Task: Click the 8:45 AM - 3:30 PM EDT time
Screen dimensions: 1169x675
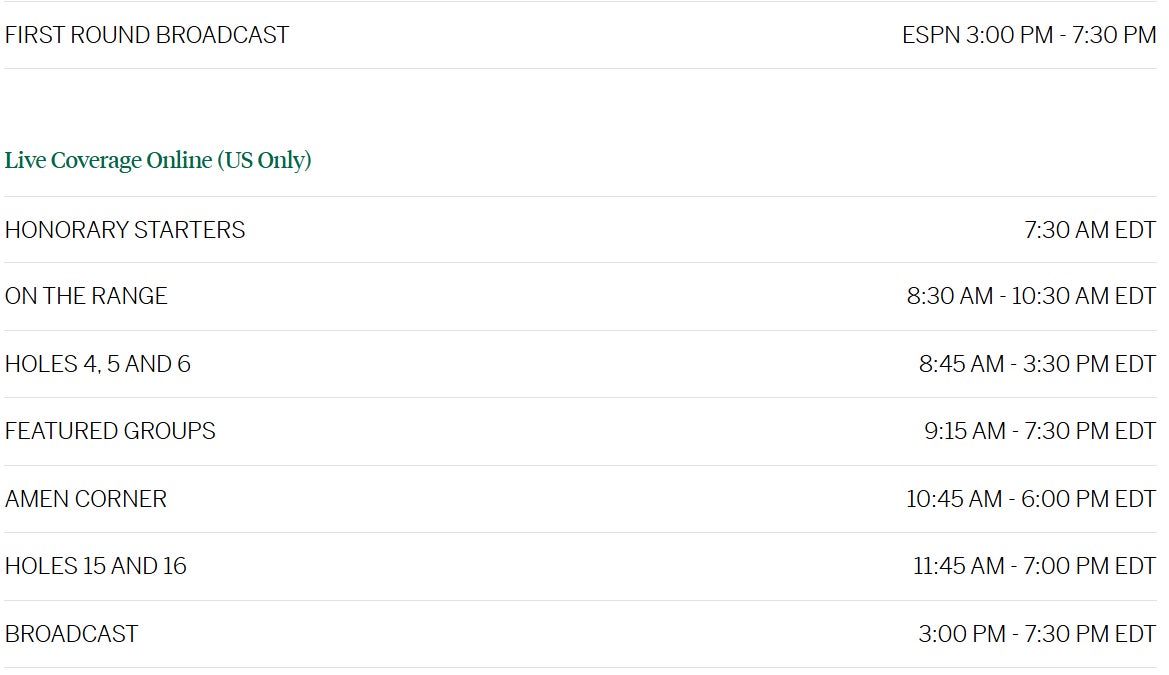Action: 1037,364
